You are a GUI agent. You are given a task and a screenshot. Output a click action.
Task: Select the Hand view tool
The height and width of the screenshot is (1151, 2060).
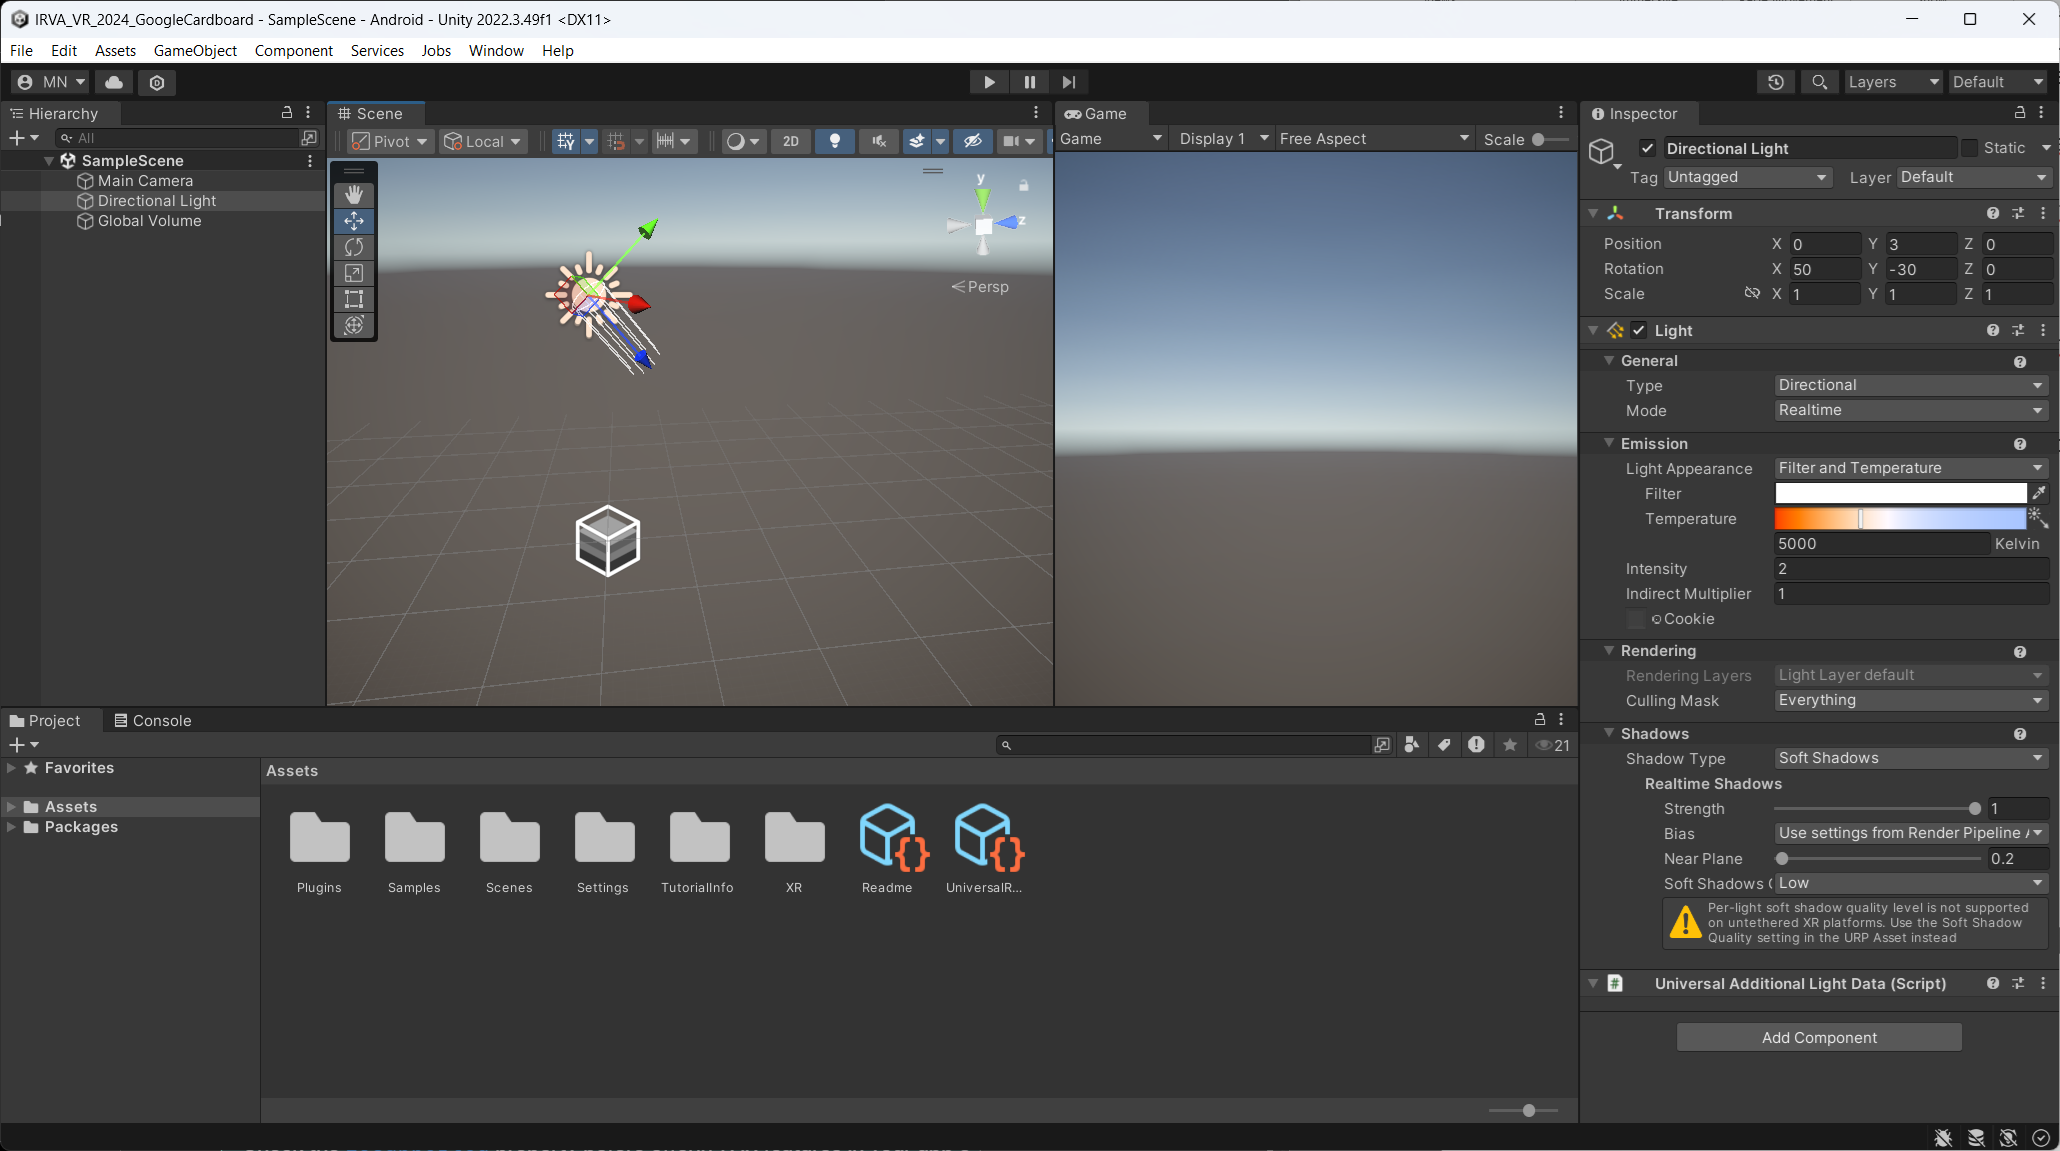tap(354, 195)
